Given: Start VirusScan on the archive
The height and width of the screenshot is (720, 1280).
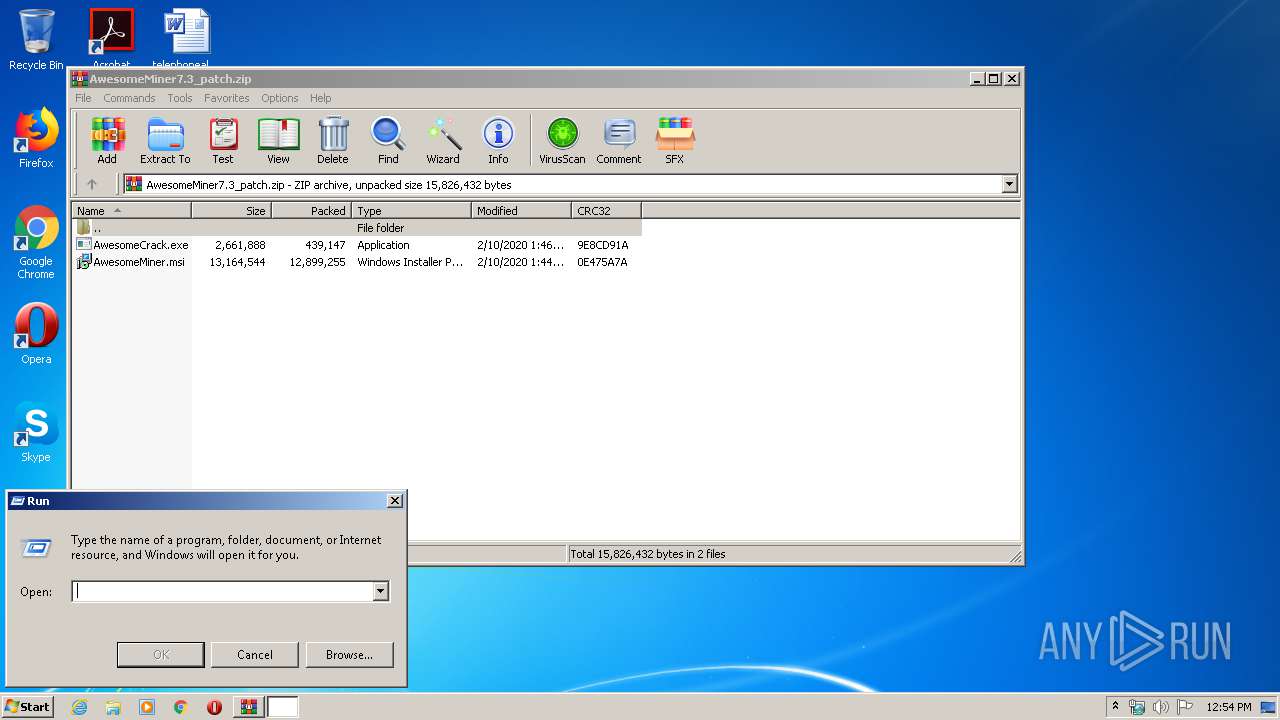Looking at the screenshot, I should point(562,140).
